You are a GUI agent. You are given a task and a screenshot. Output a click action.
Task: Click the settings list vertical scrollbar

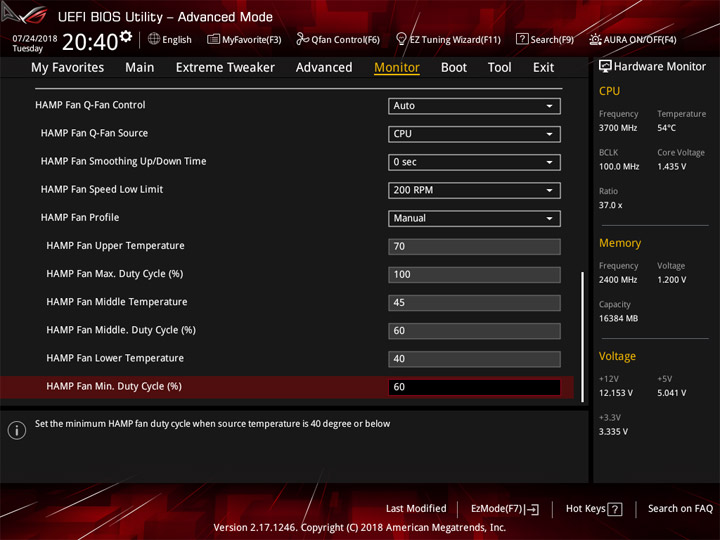[583, 337]
